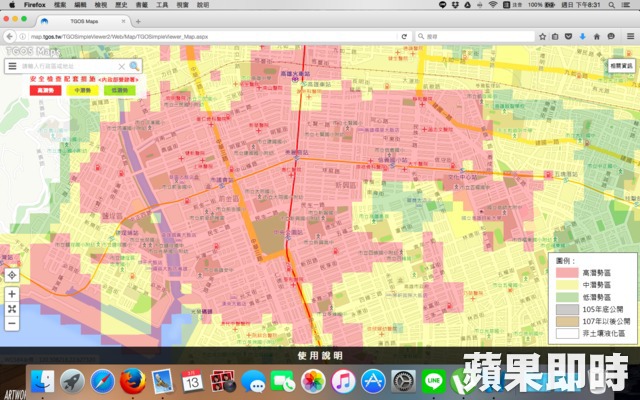
Task: Click the 新興區 district label
Action: click(345, 185)
